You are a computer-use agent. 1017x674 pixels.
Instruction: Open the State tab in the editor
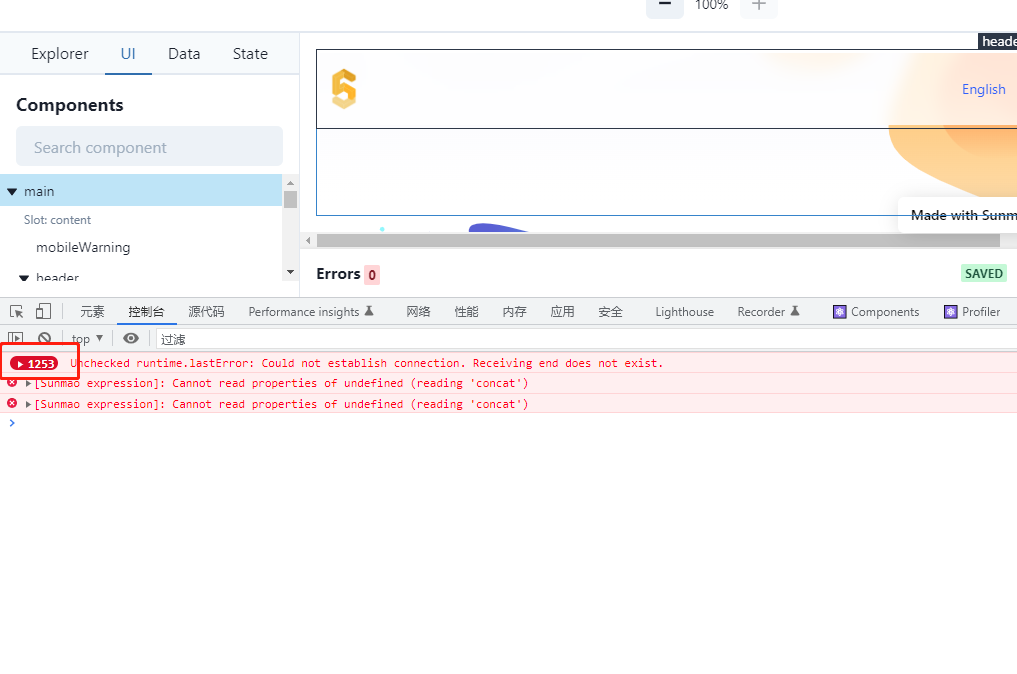click(249, 54)
